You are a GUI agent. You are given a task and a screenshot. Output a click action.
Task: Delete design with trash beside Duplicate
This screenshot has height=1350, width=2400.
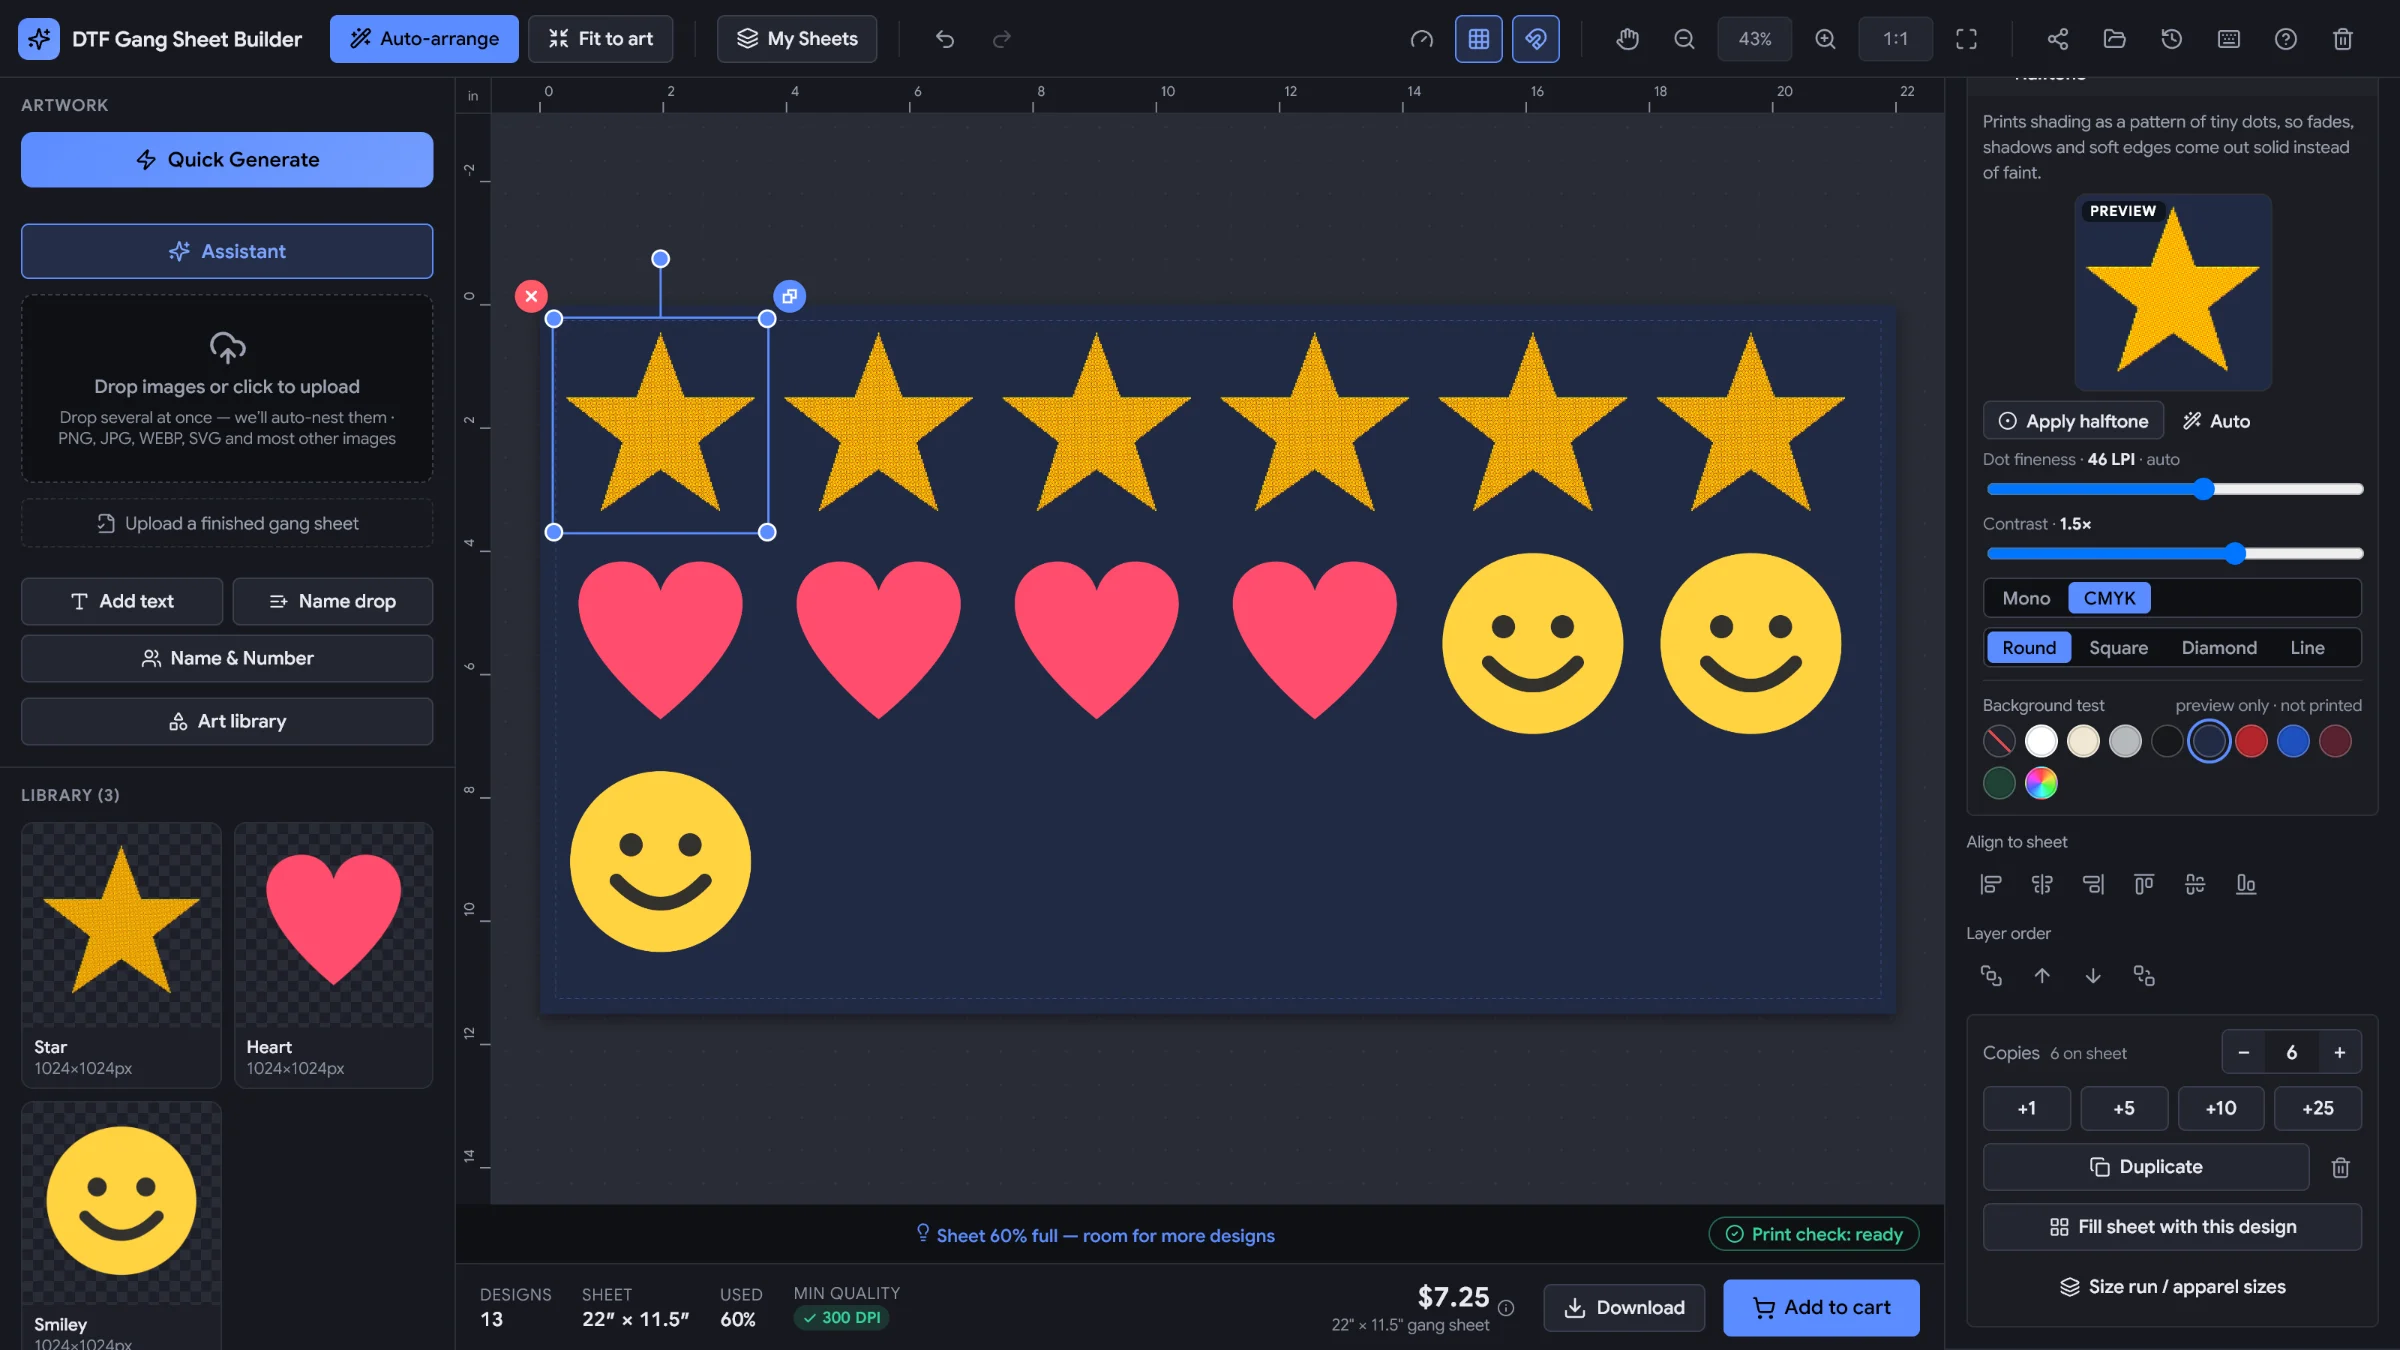pos(2340,1167)
